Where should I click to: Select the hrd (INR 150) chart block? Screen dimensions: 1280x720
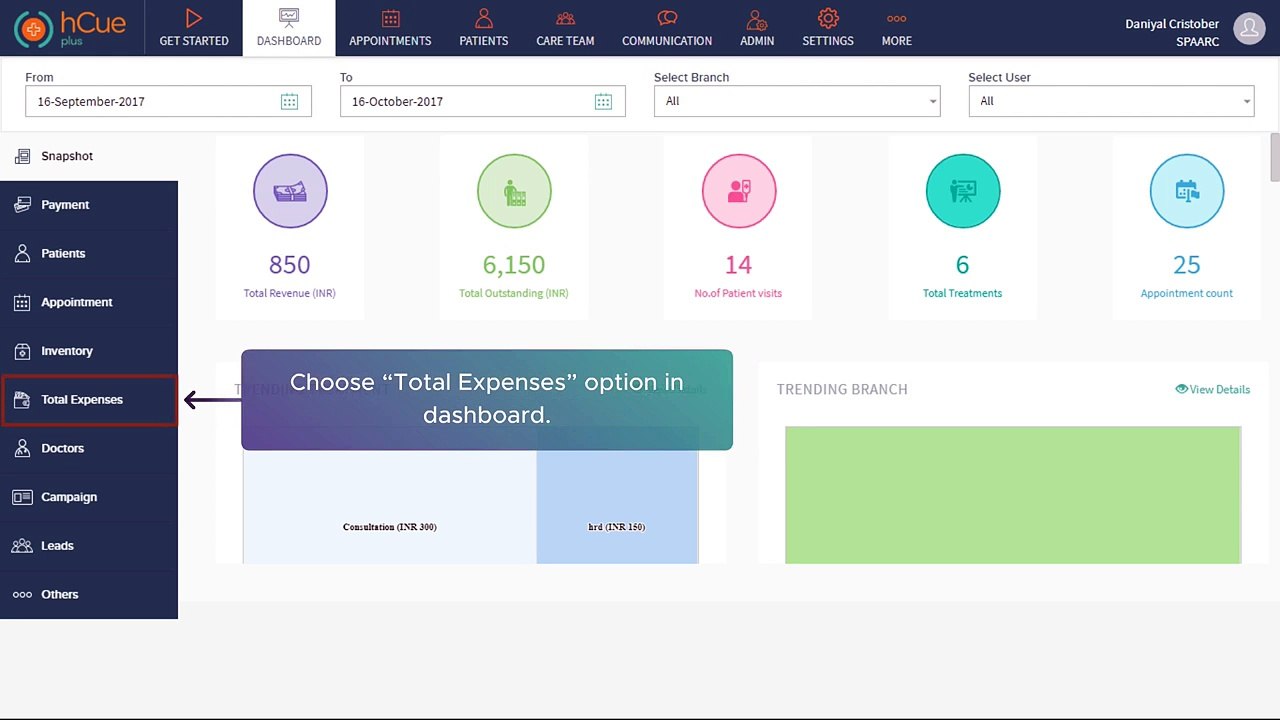point(617,506)
